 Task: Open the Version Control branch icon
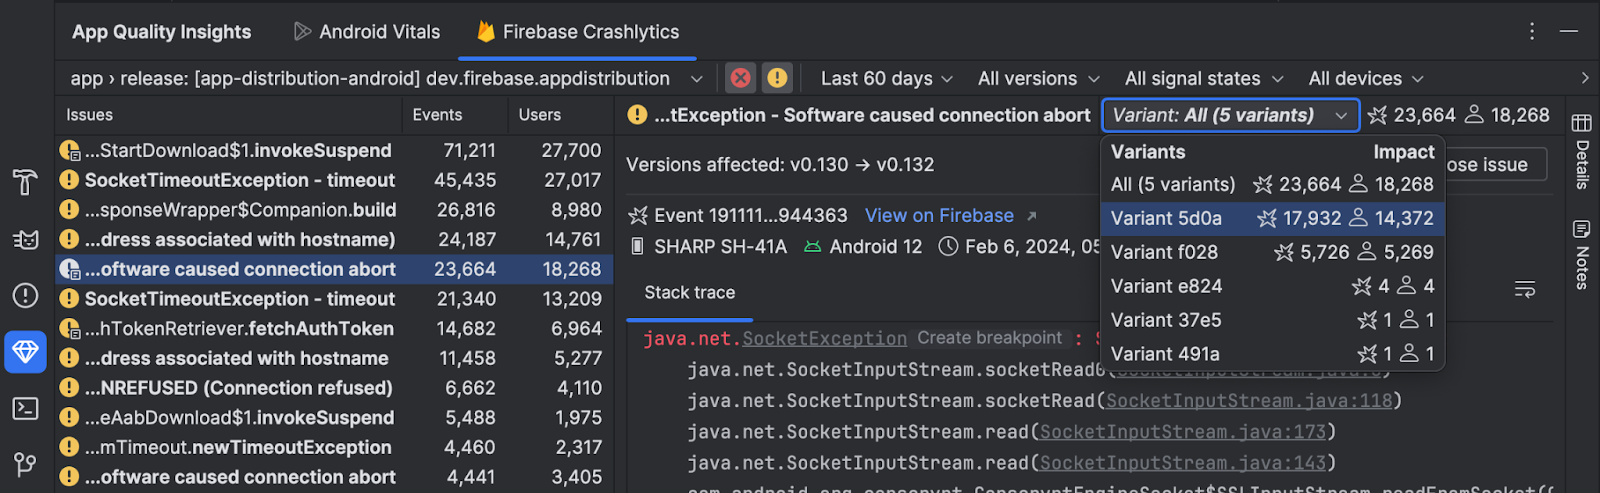25,464
